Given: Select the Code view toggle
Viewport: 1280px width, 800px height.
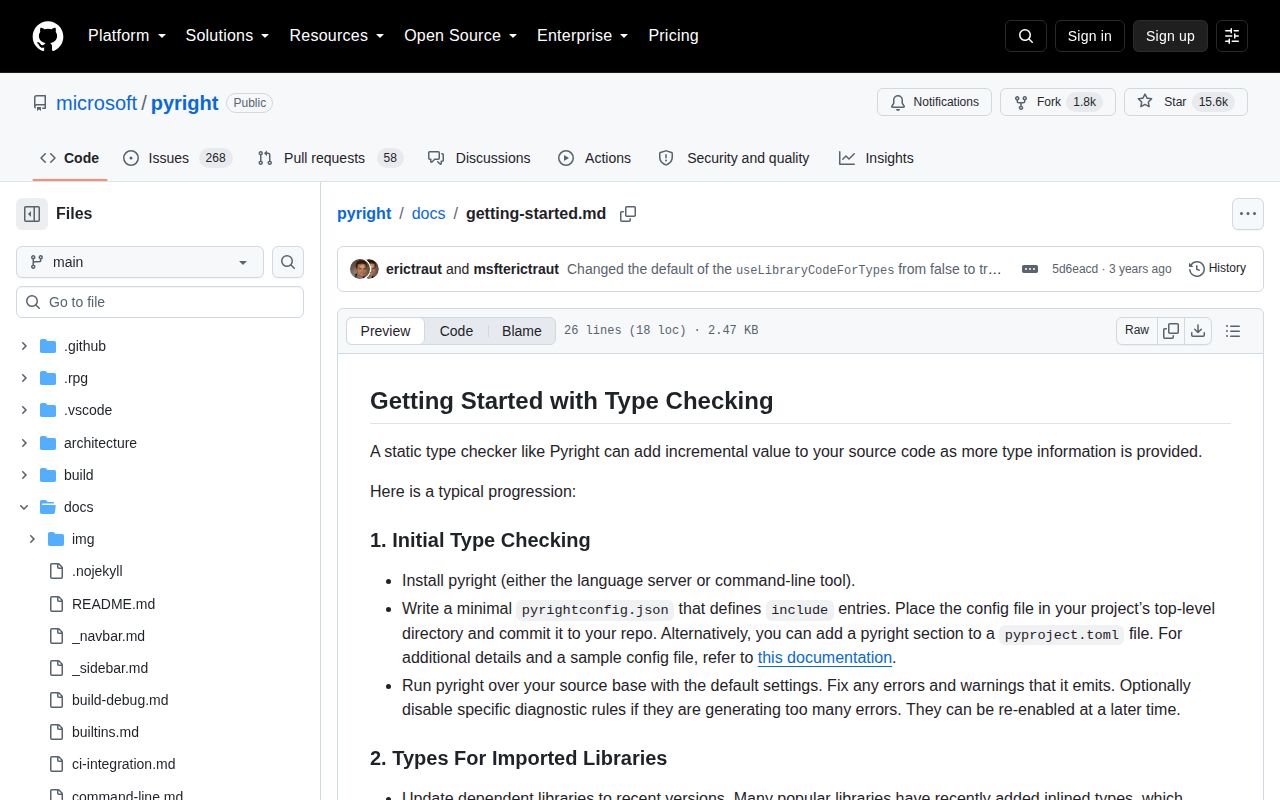Looking at the screenshot, I should [x=456, y=331].
